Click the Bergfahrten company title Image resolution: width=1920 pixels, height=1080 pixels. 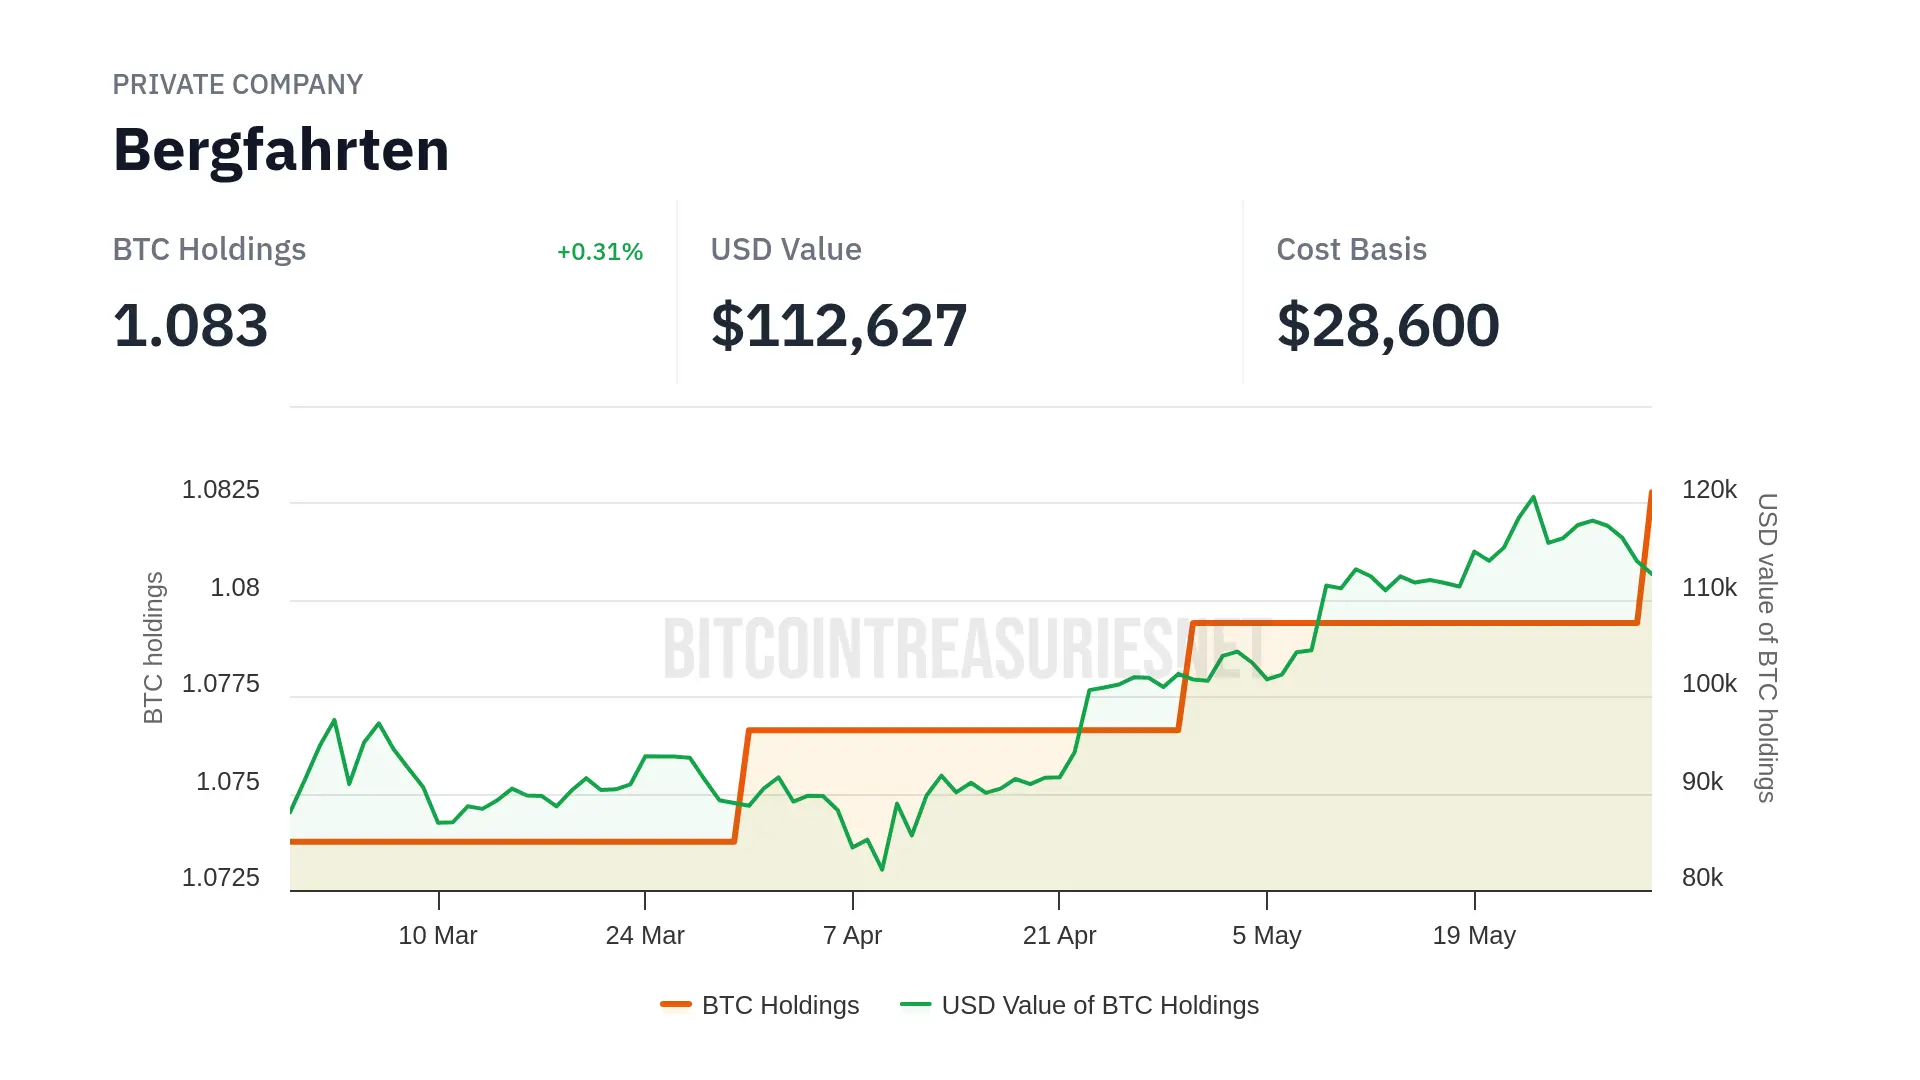pyautogui.click(x=281, y=150)
